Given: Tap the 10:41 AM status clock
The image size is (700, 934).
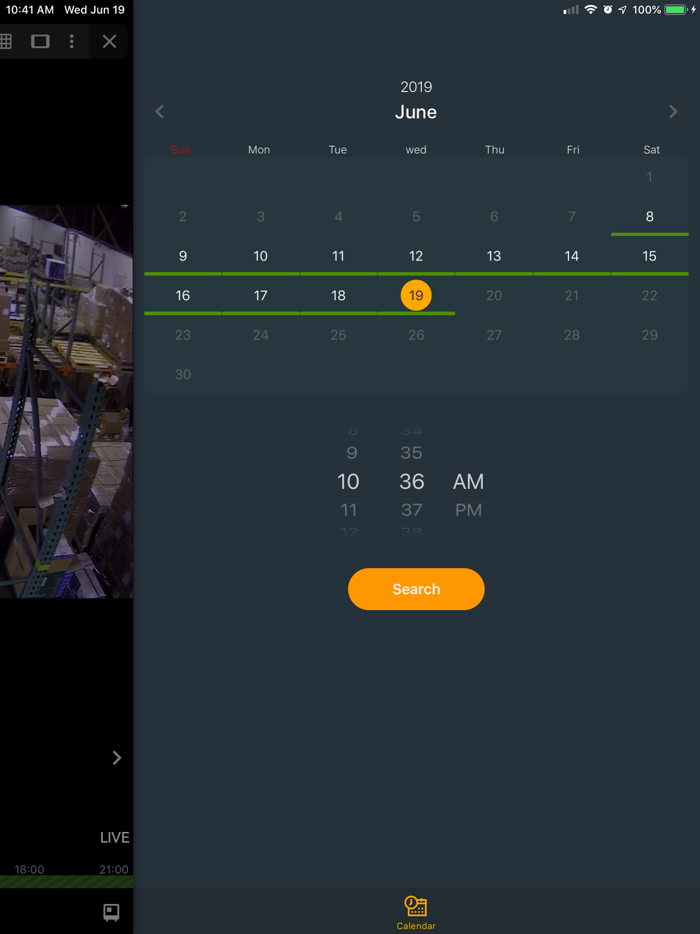Looking at the screenshot, I should tap(30, 10).
